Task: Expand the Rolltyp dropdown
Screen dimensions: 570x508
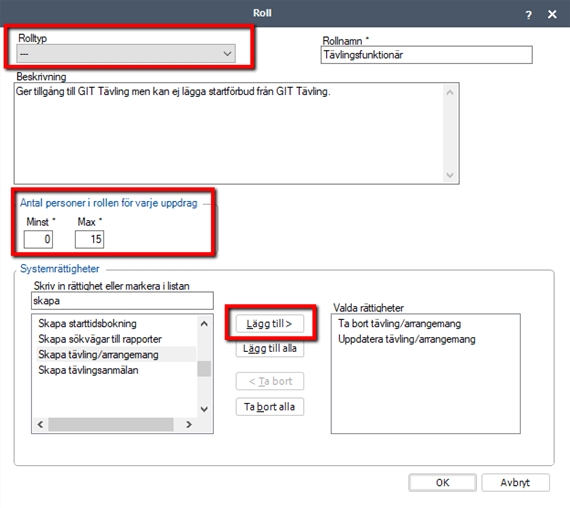Action: pos(126,54)
